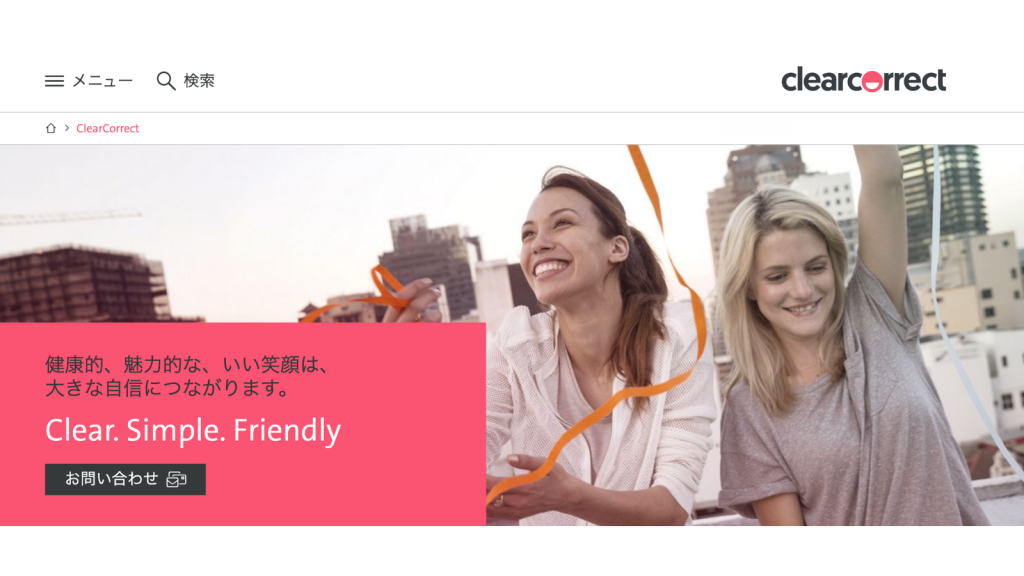The height and width of the screenshot is (576, 1024).
Task: Go home via the house breadcrumb icon
Action: tap(50, 128)
